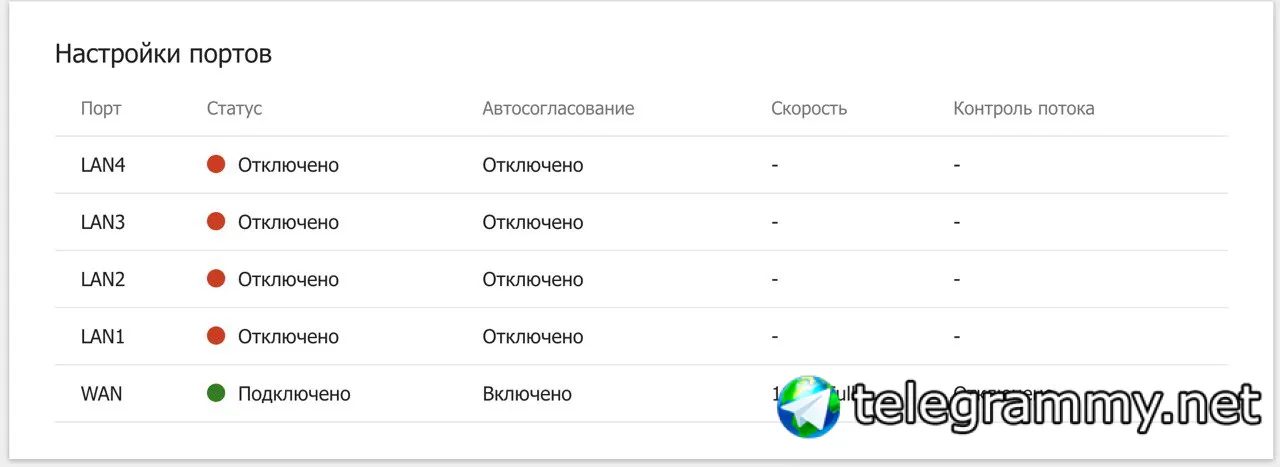Click the Статус column header

pos(234,108)
